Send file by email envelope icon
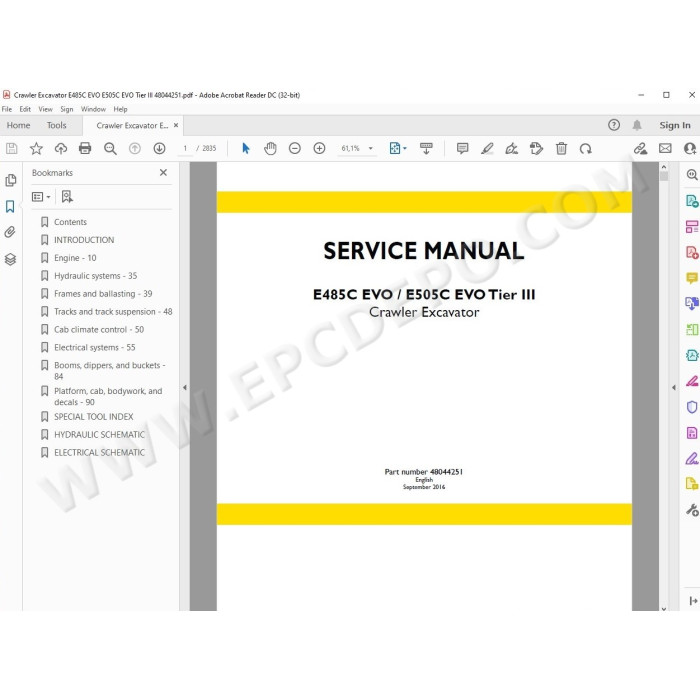This screenshot has width=700, height=700. point(665,148)
